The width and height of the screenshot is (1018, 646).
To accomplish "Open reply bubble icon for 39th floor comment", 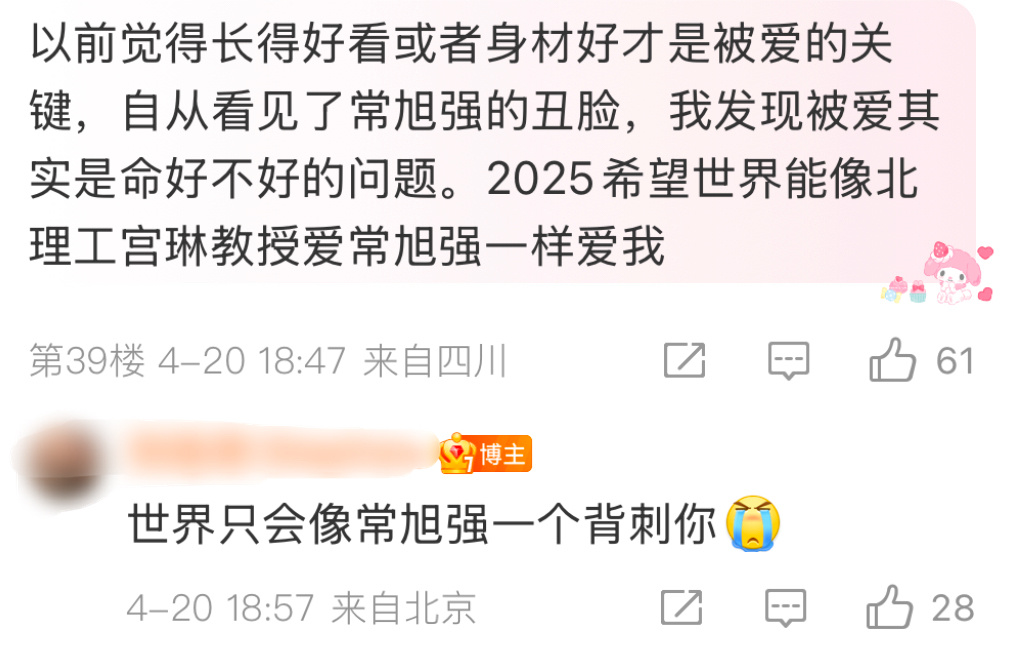I will coord(788,360).
